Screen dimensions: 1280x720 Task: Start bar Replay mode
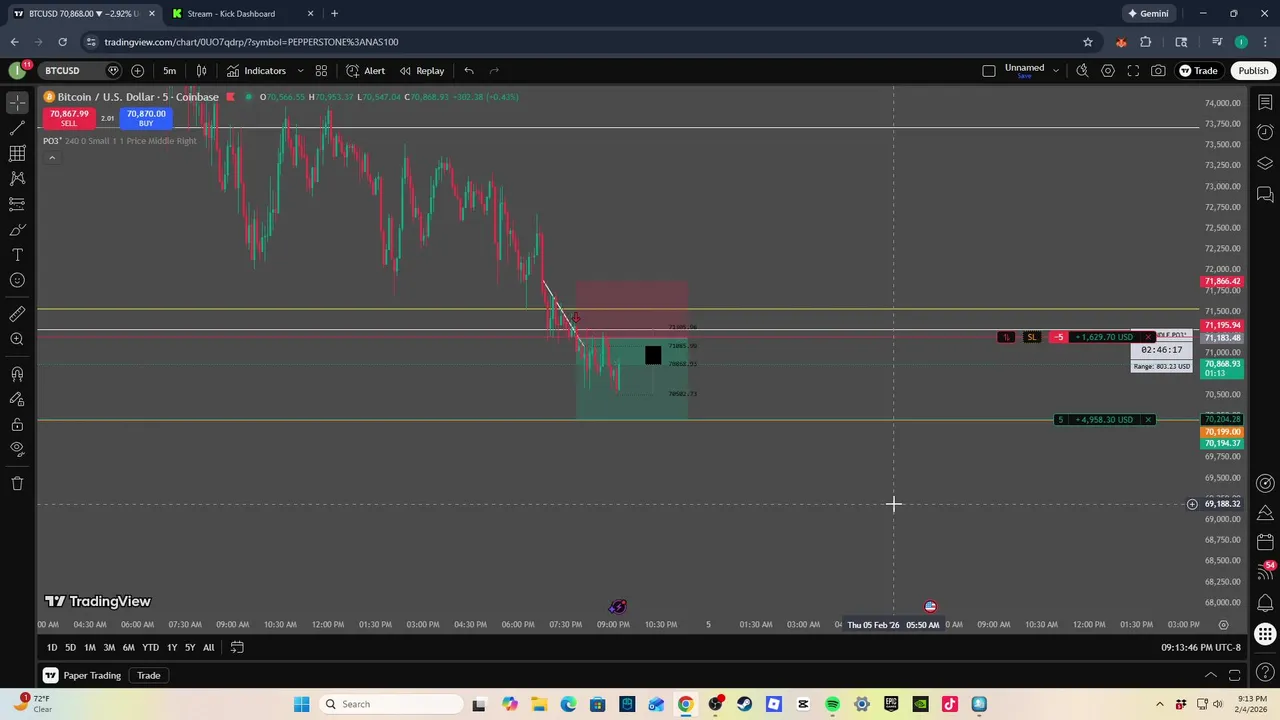(x=422, y=71)
